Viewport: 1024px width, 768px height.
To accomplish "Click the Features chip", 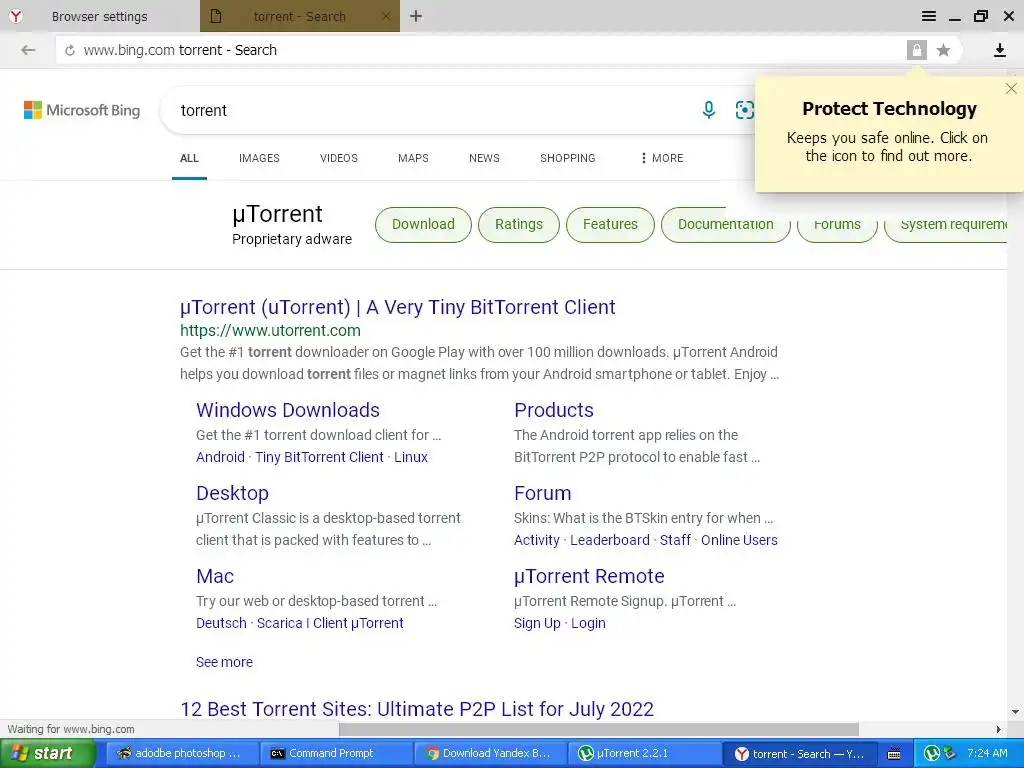I will click(610, 224).
